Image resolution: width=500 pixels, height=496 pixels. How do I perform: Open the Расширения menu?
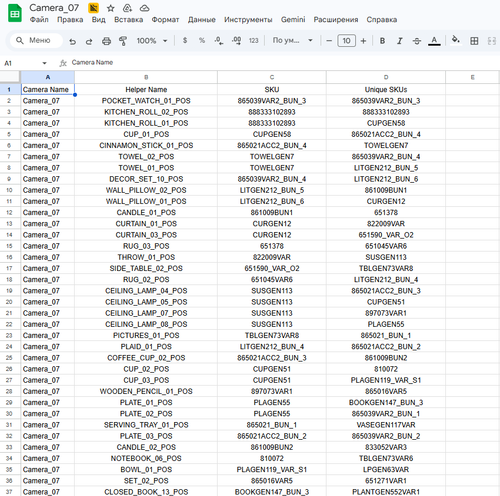click(x=336, y=20)
